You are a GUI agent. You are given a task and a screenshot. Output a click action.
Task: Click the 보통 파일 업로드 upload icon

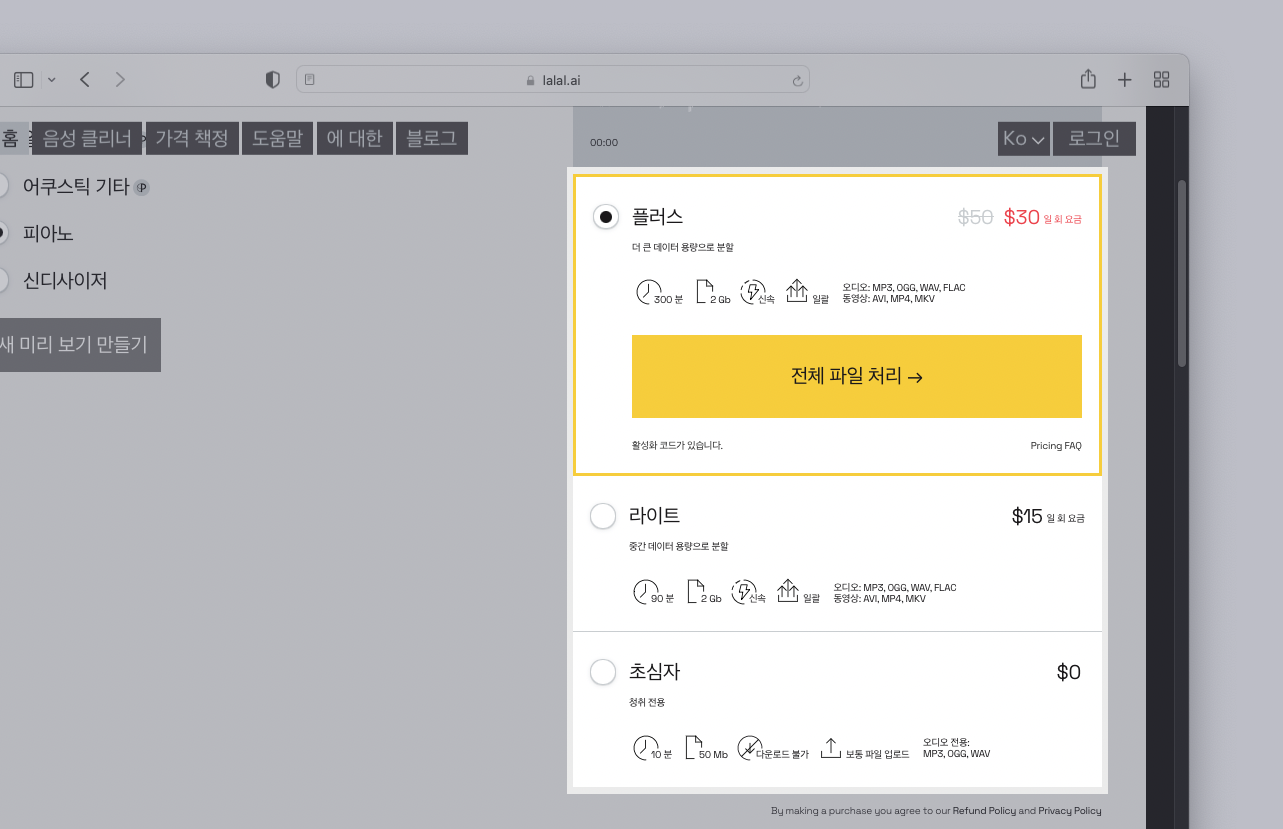[x=831, y=747]
